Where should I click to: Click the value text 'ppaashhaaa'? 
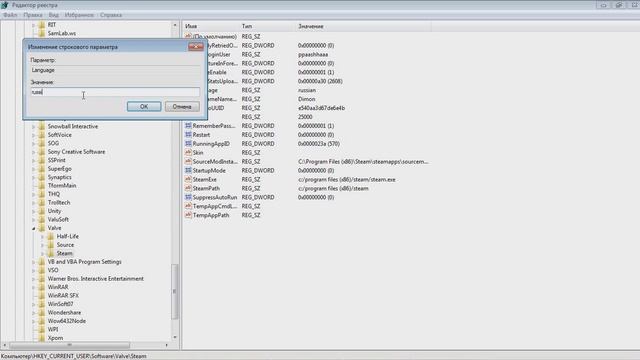pyautogui.click(x=313, y=54)
